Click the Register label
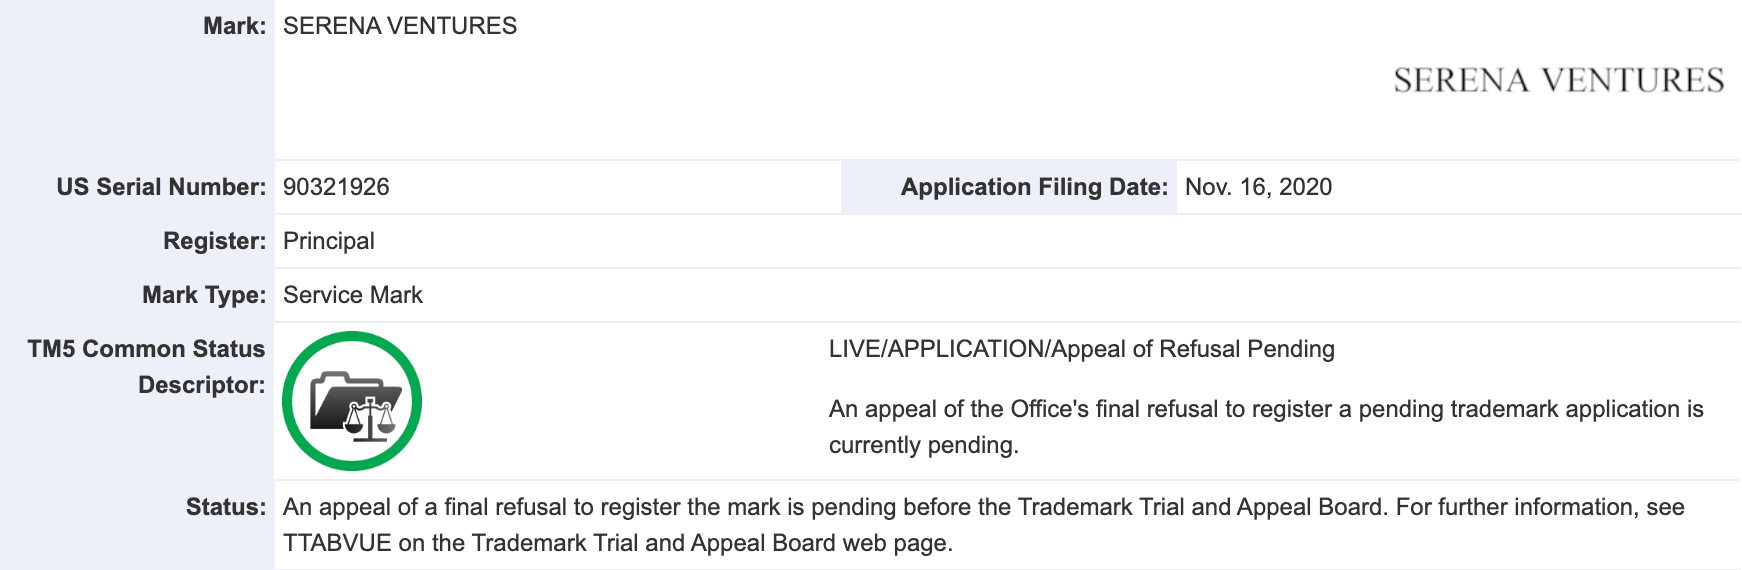 (214, 241)
